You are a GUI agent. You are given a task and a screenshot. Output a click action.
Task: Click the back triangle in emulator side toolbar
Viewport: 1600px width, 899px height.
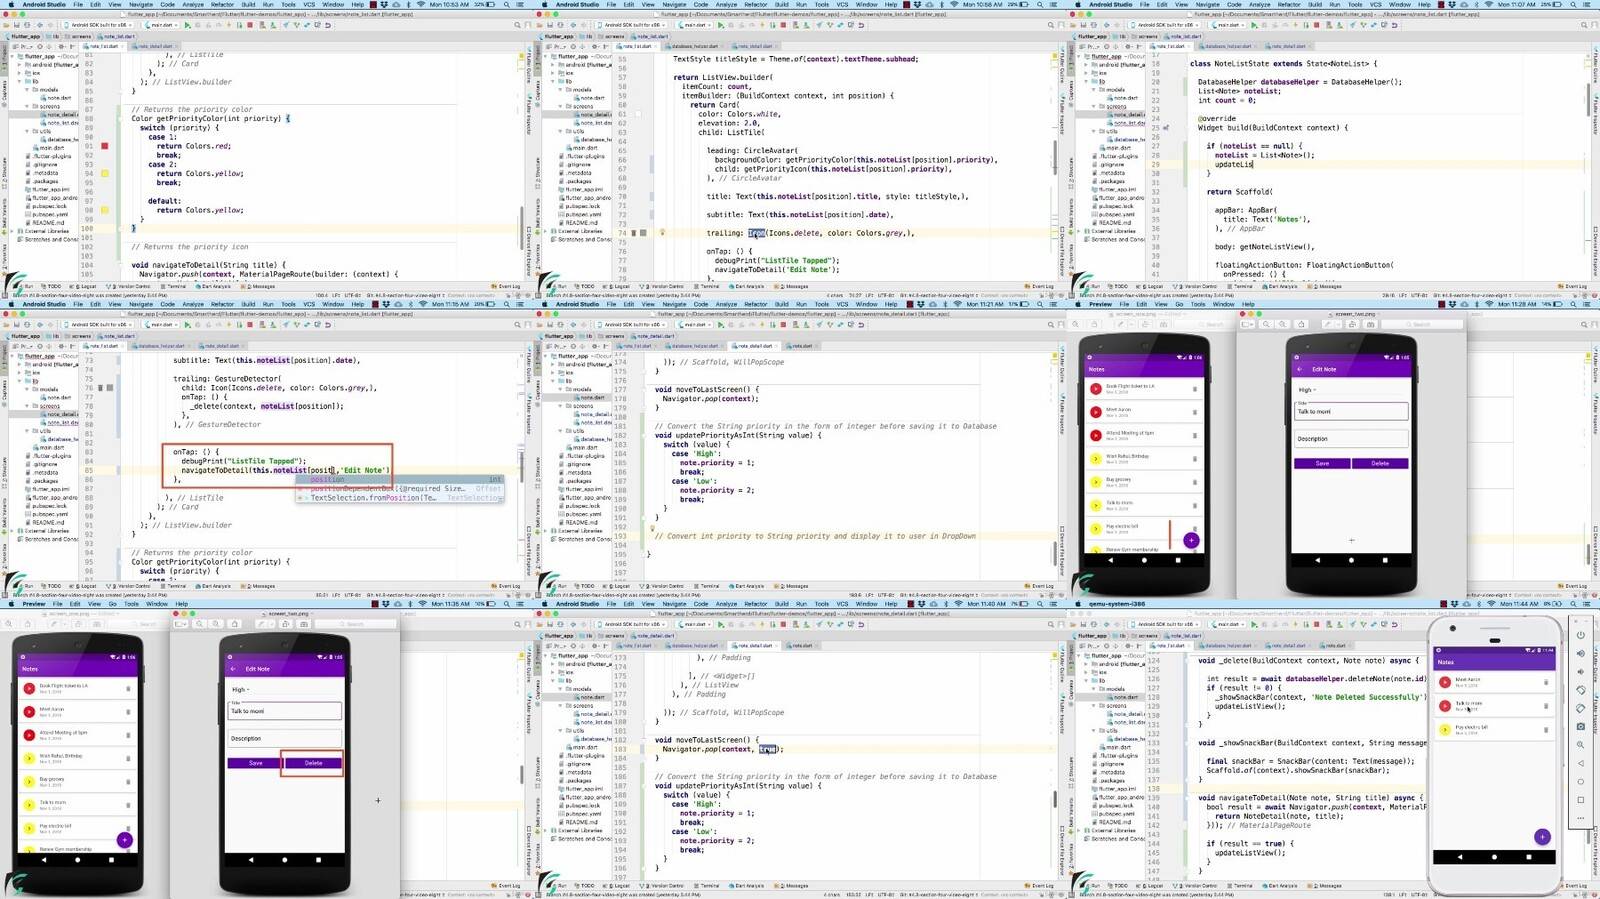(1581, 763)
